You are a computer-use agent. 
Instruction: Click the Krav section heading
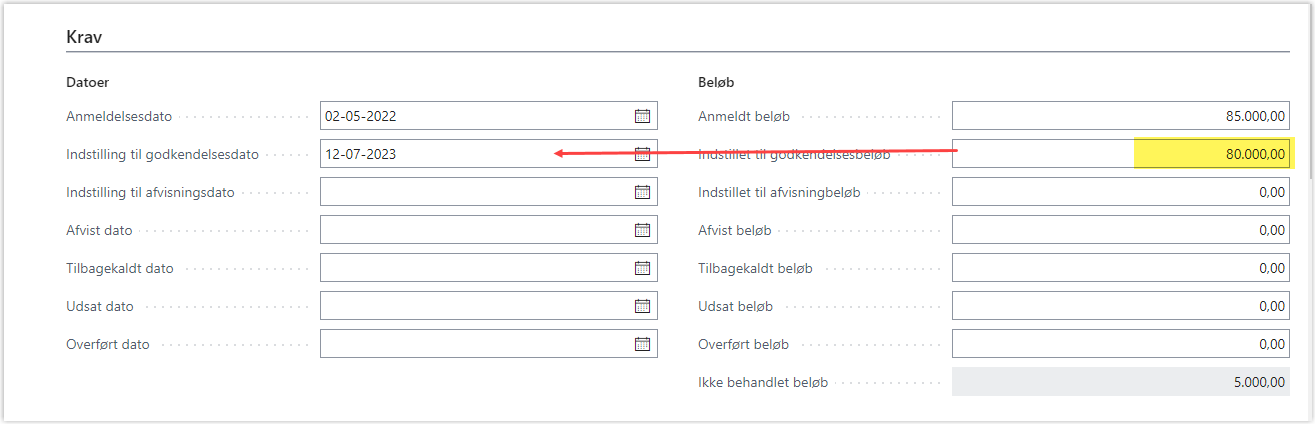tap(85, 37)
